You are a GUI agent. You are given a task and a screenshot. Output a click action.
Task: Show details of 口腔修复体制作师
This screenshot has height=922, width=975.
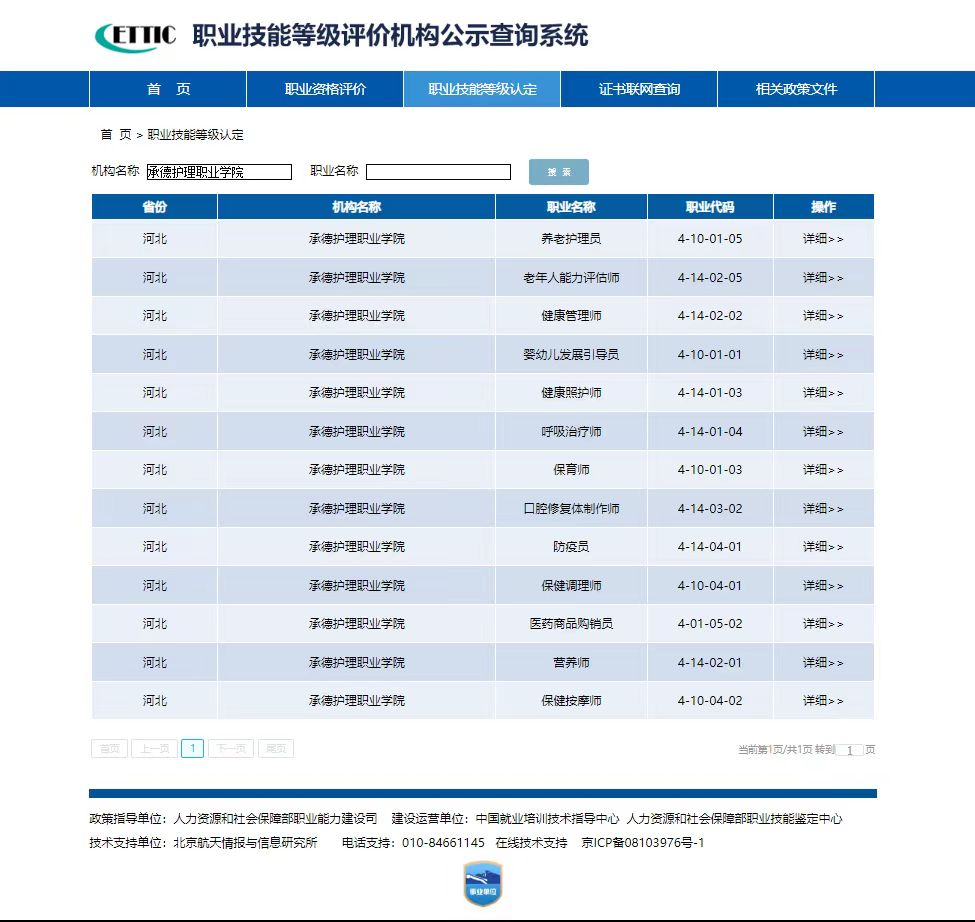point(823,509)
